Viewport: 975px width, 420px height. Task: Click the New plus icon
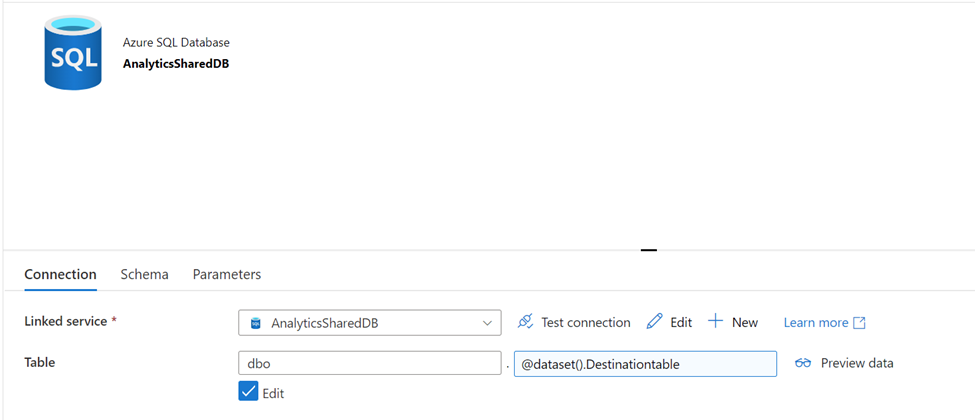click(716, 322)
